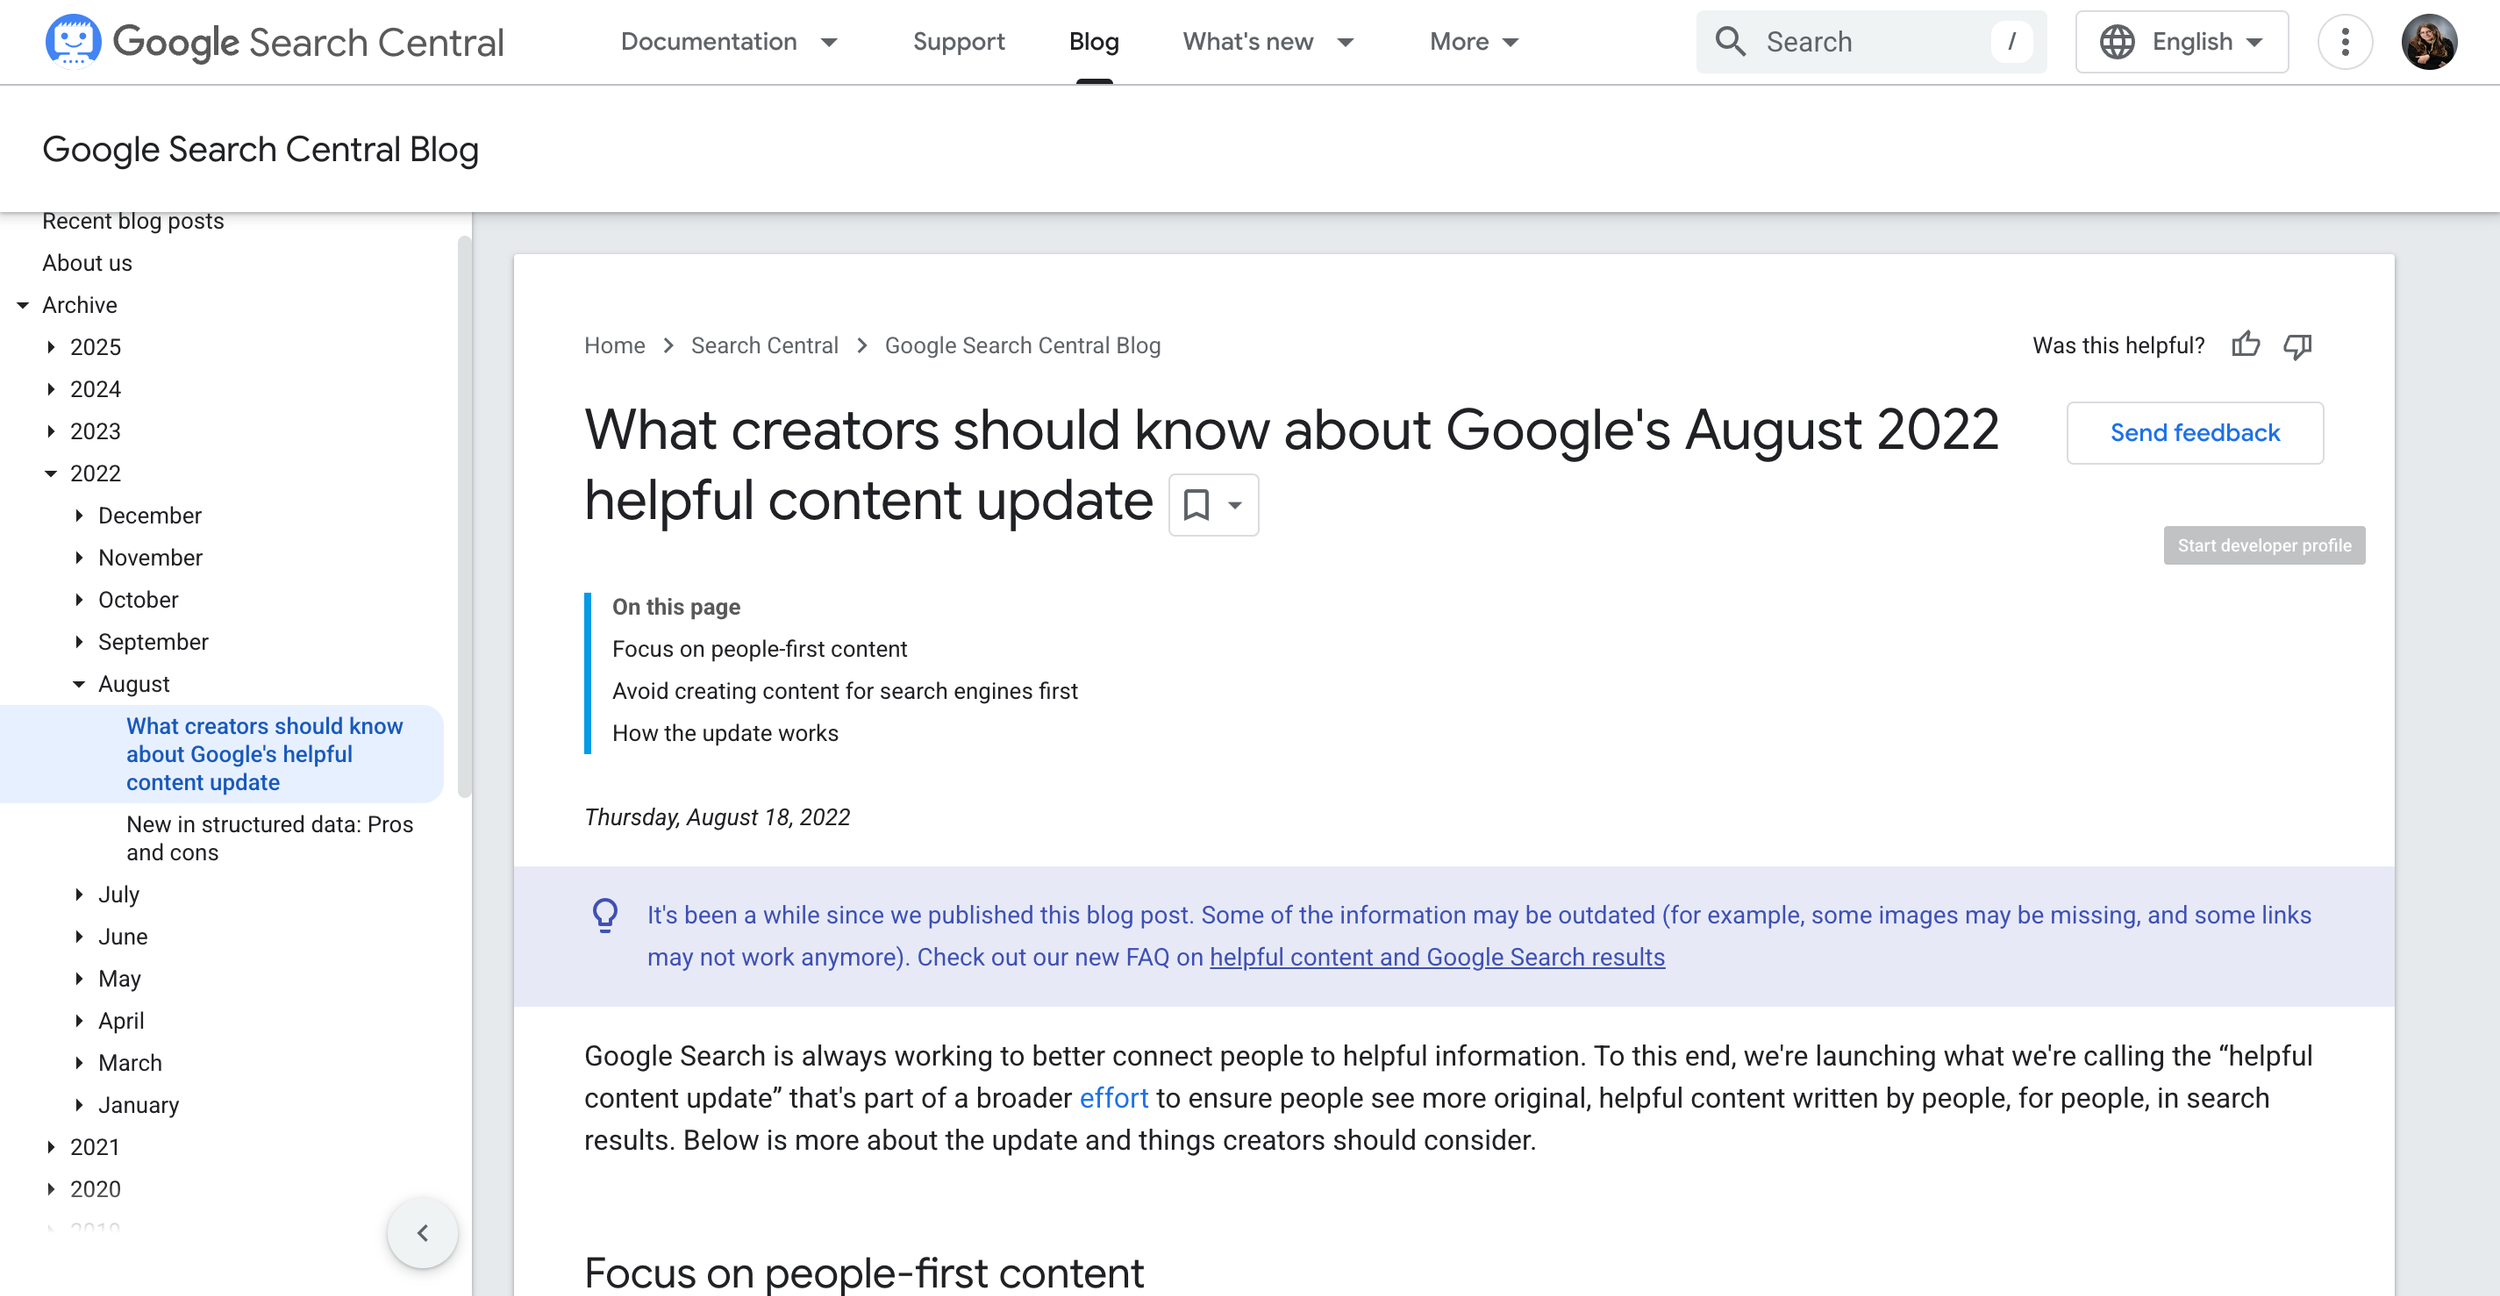Click the Send feedback button
This screenshot has height=1296, width=2500.
2194,433
